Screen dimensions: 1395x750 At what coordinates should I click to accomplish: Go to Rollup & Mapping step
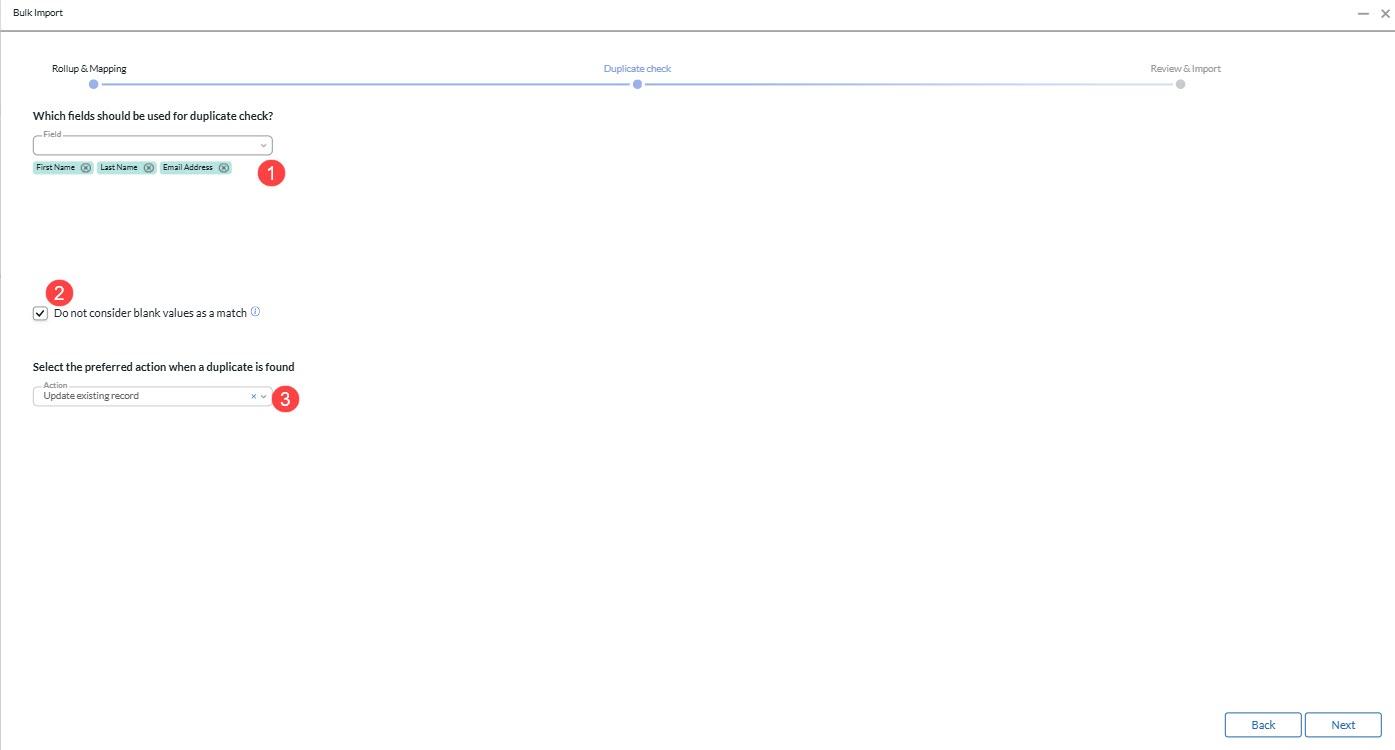click(x=89, y=69)
